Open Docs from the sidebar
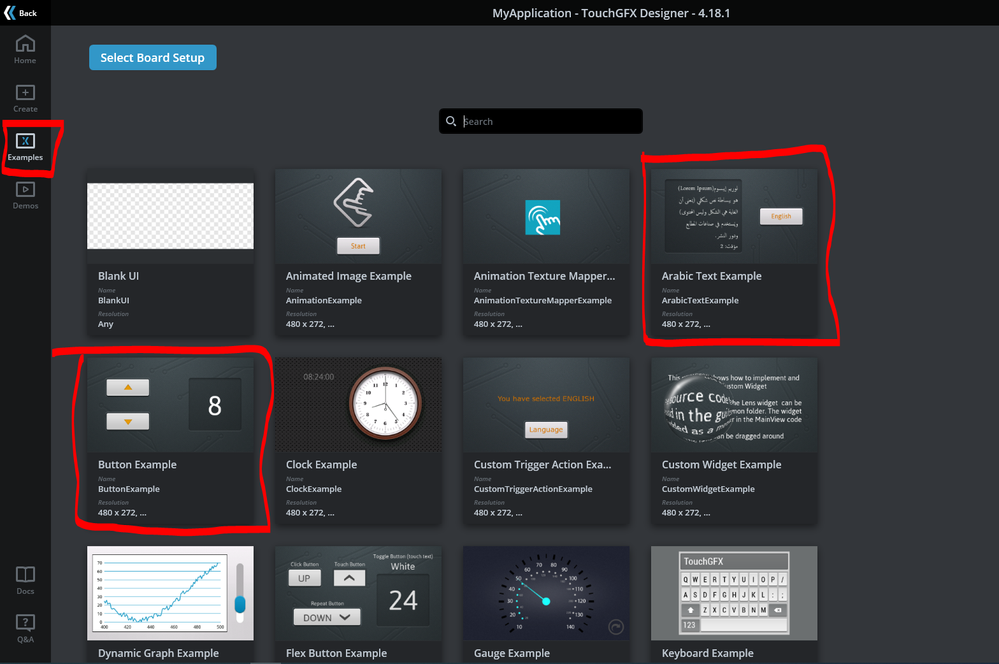The width and height of the screenshot is (999, 664). (x=25, y=581)
